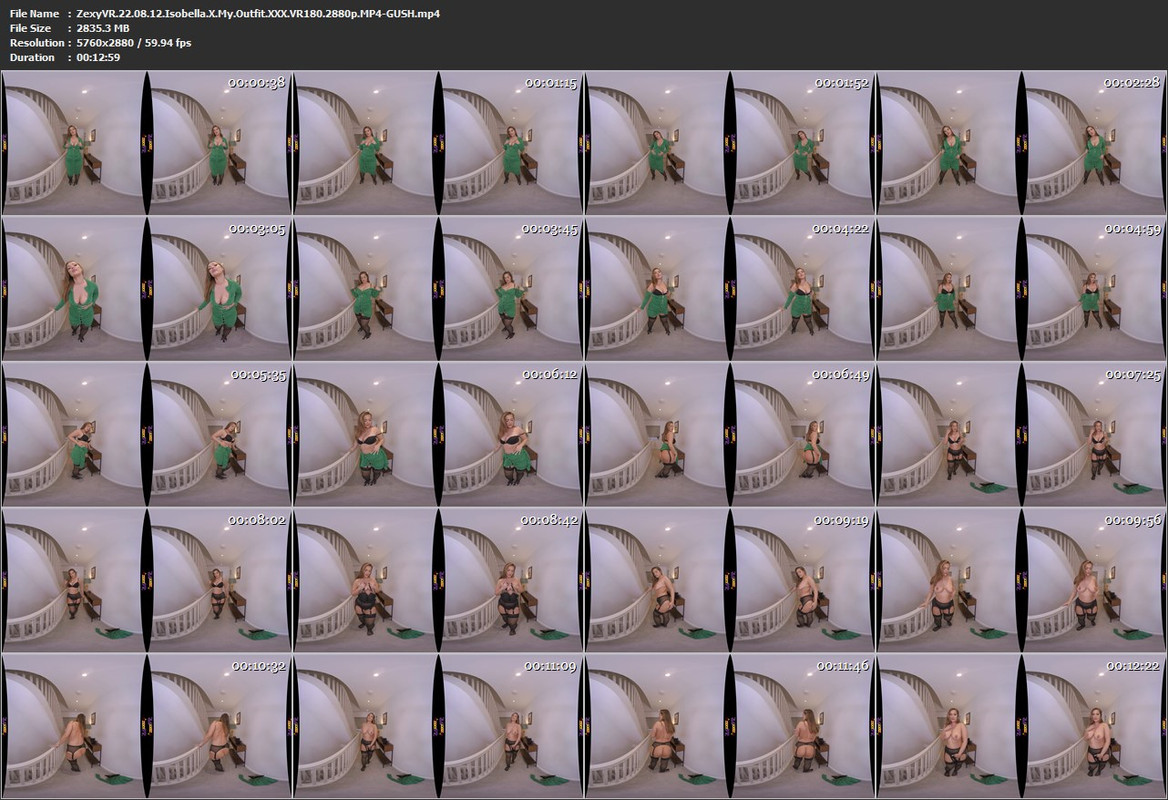Click the duration value 00:12:59
The image size is (1168, 800).
click(98, 57)
